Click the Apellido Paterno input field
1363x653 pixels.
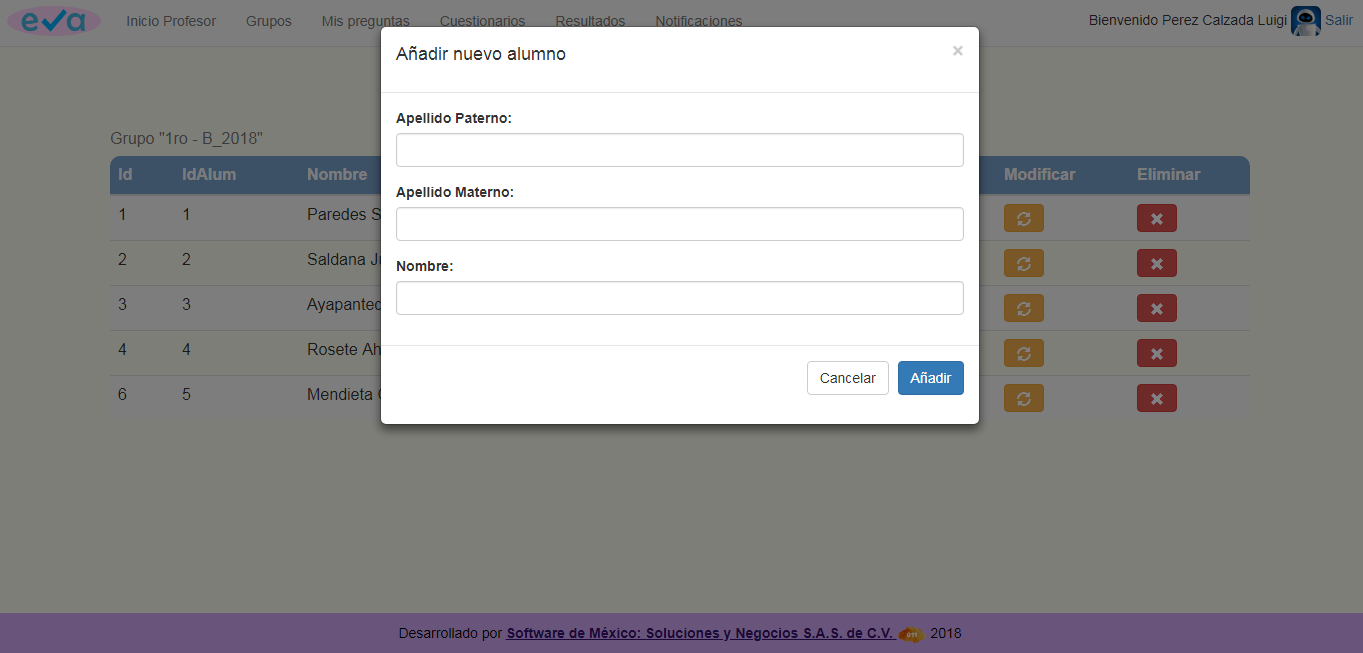[x=679, y=149]
